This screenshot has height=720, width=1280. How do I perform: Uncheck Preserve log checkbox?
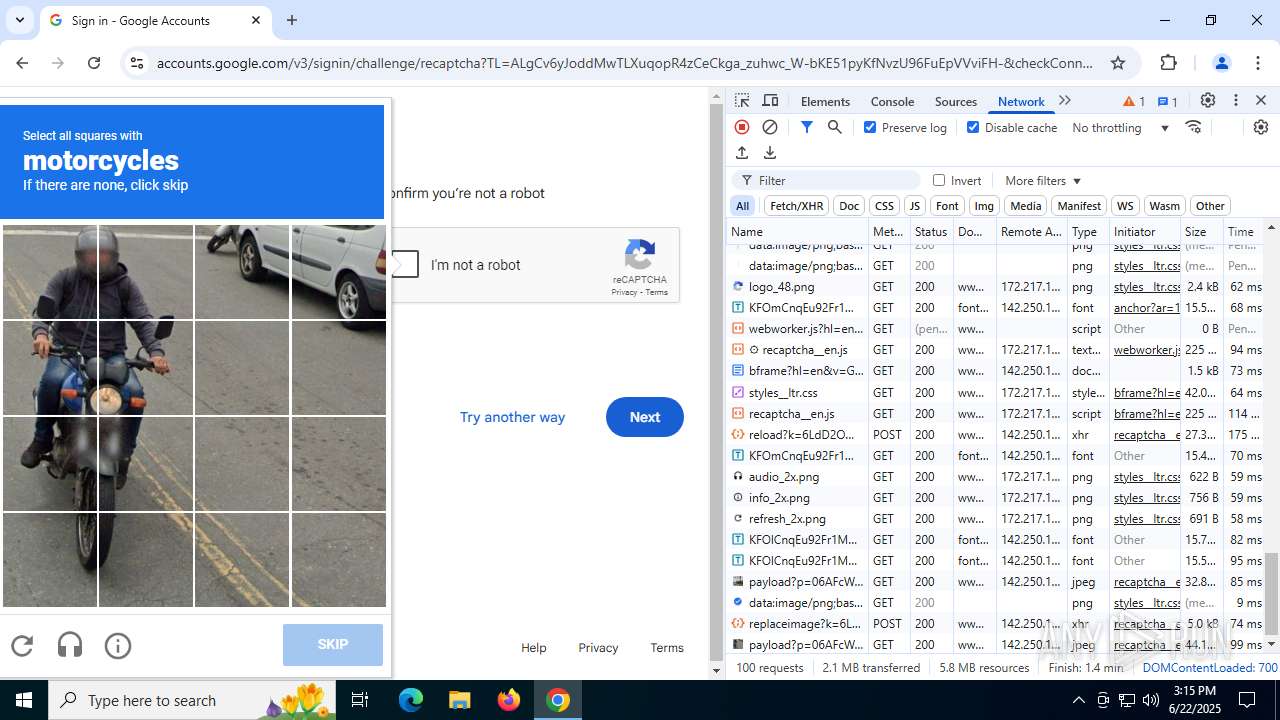tap(870, 127)
